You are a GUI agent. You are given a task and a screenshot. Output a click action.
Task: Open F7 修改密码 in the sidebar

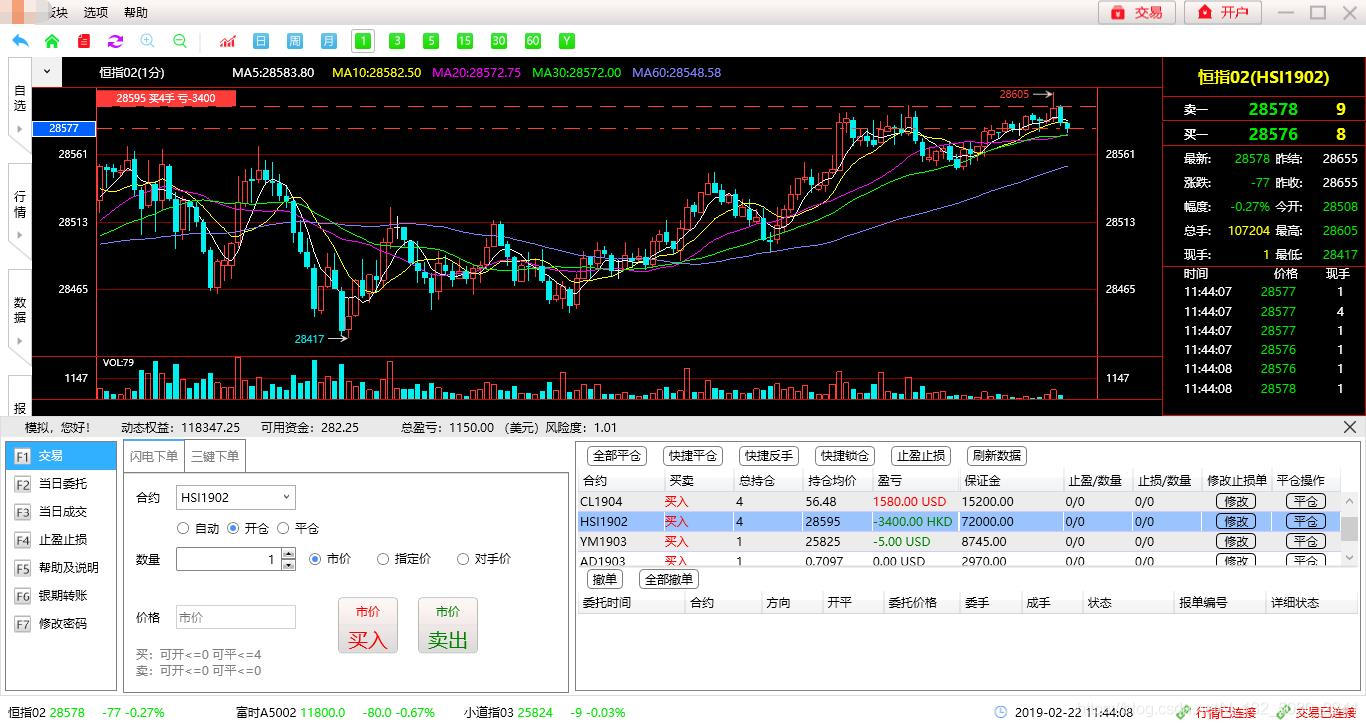(x=60, y=624)
